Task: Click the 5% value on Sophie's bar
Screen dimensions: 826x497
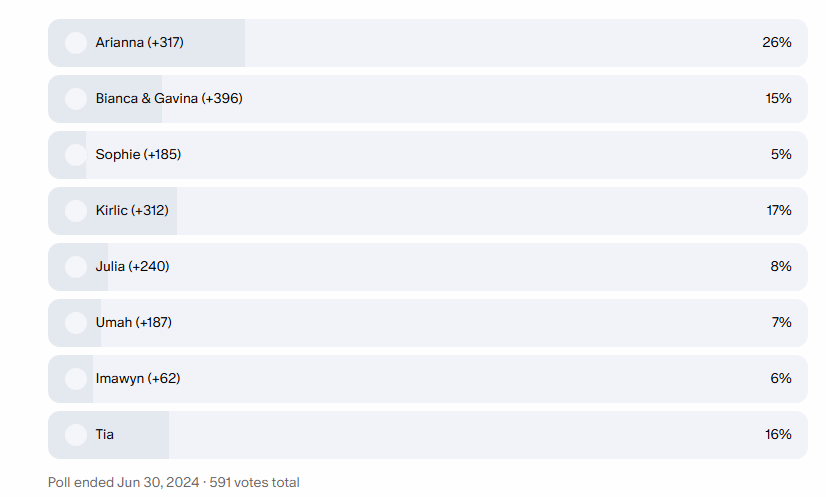Action: coord(780,155)
